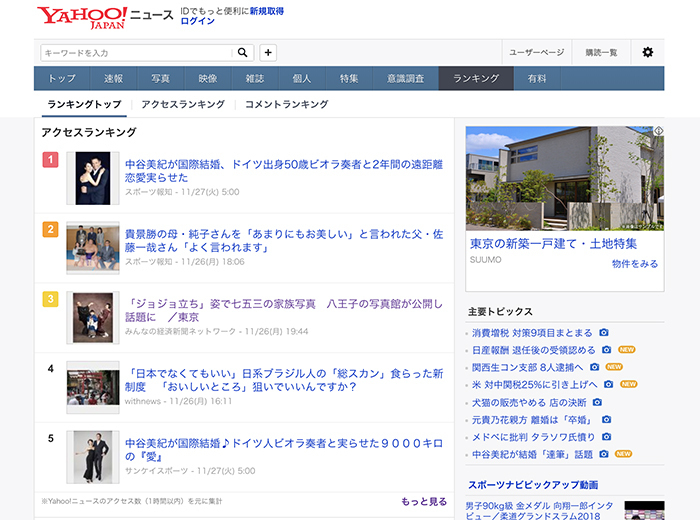Select the コメントランキング sub-tab
This screenshot has width=700, height=520.
286,104
